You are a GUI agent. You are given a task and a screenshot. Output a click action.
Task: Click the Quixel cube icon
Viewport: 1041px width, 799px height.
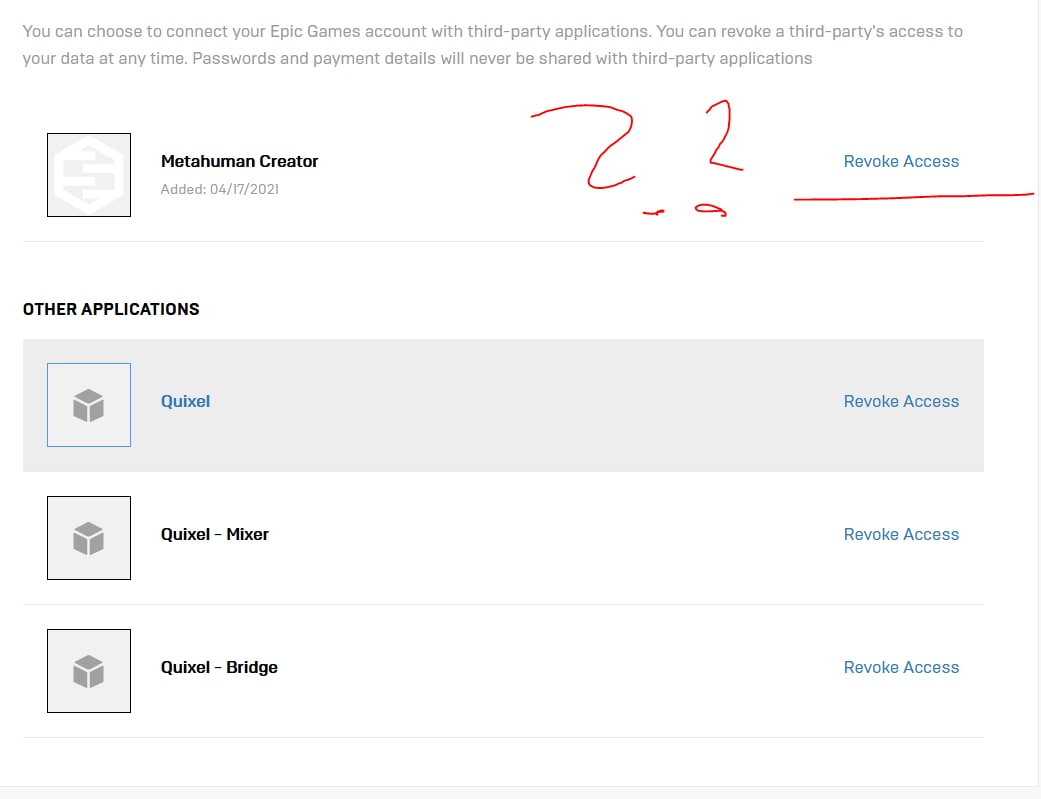(x=89, y=405)
